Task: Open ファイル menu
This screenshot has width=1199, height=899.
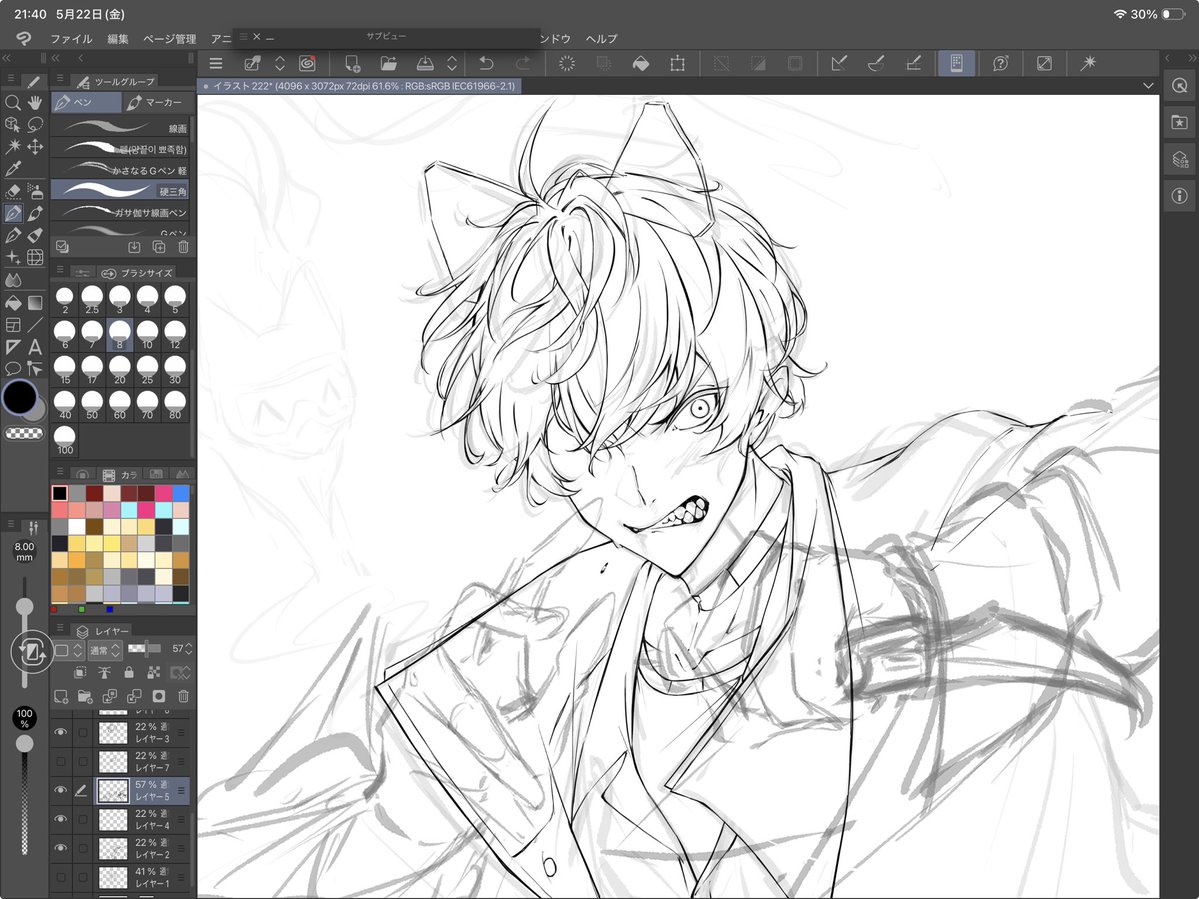Action: (x=70, y=38)
